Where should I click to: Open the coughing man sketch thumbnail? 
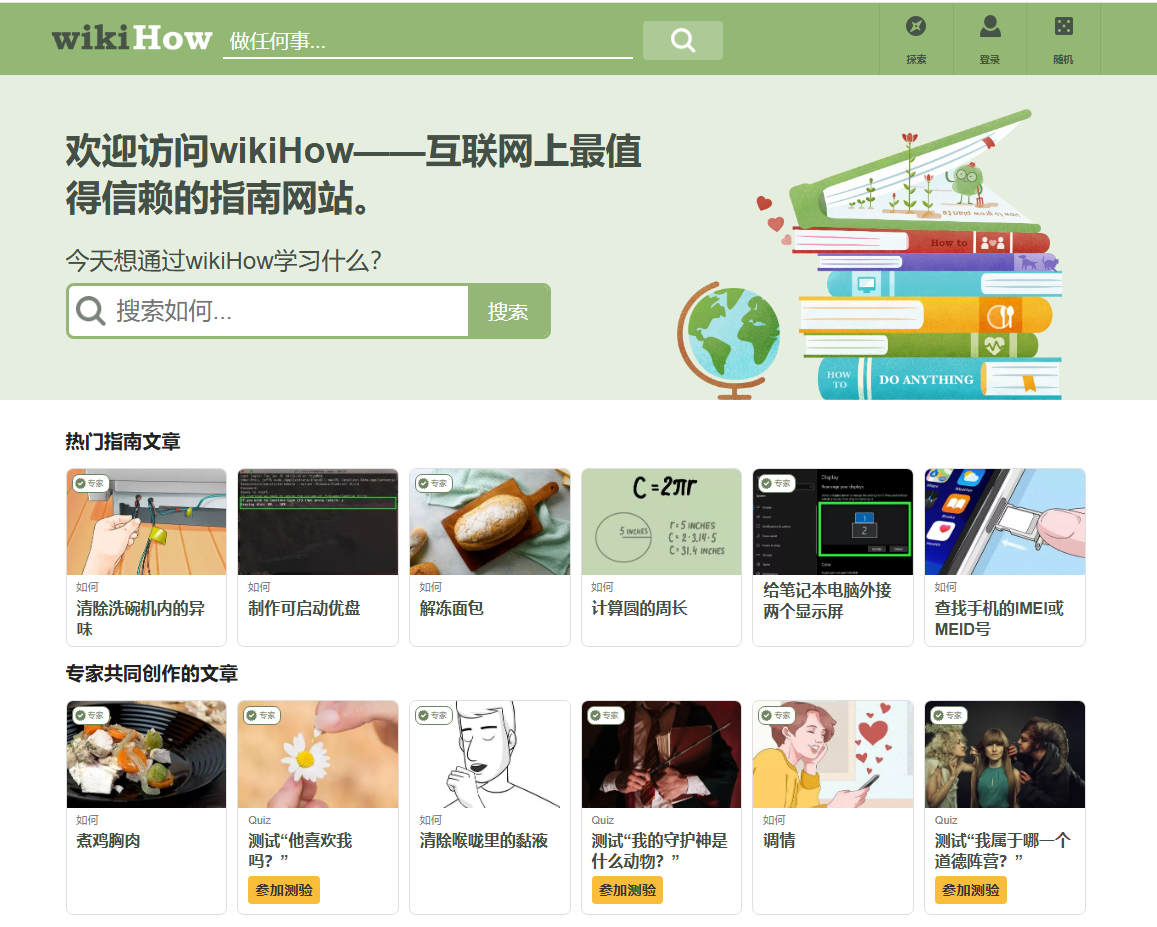tap(490, 754)
